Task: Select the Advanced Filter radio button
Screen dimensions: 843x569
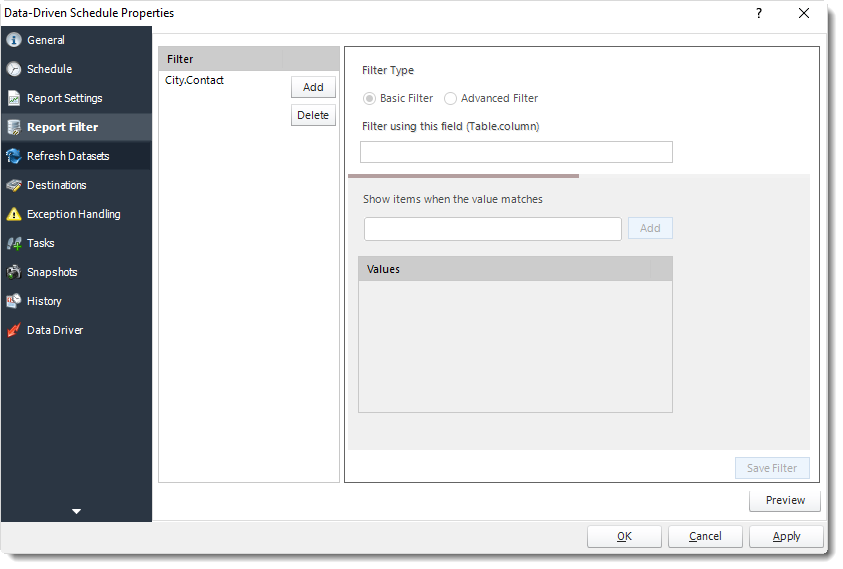Action: (x=451, y=98)
